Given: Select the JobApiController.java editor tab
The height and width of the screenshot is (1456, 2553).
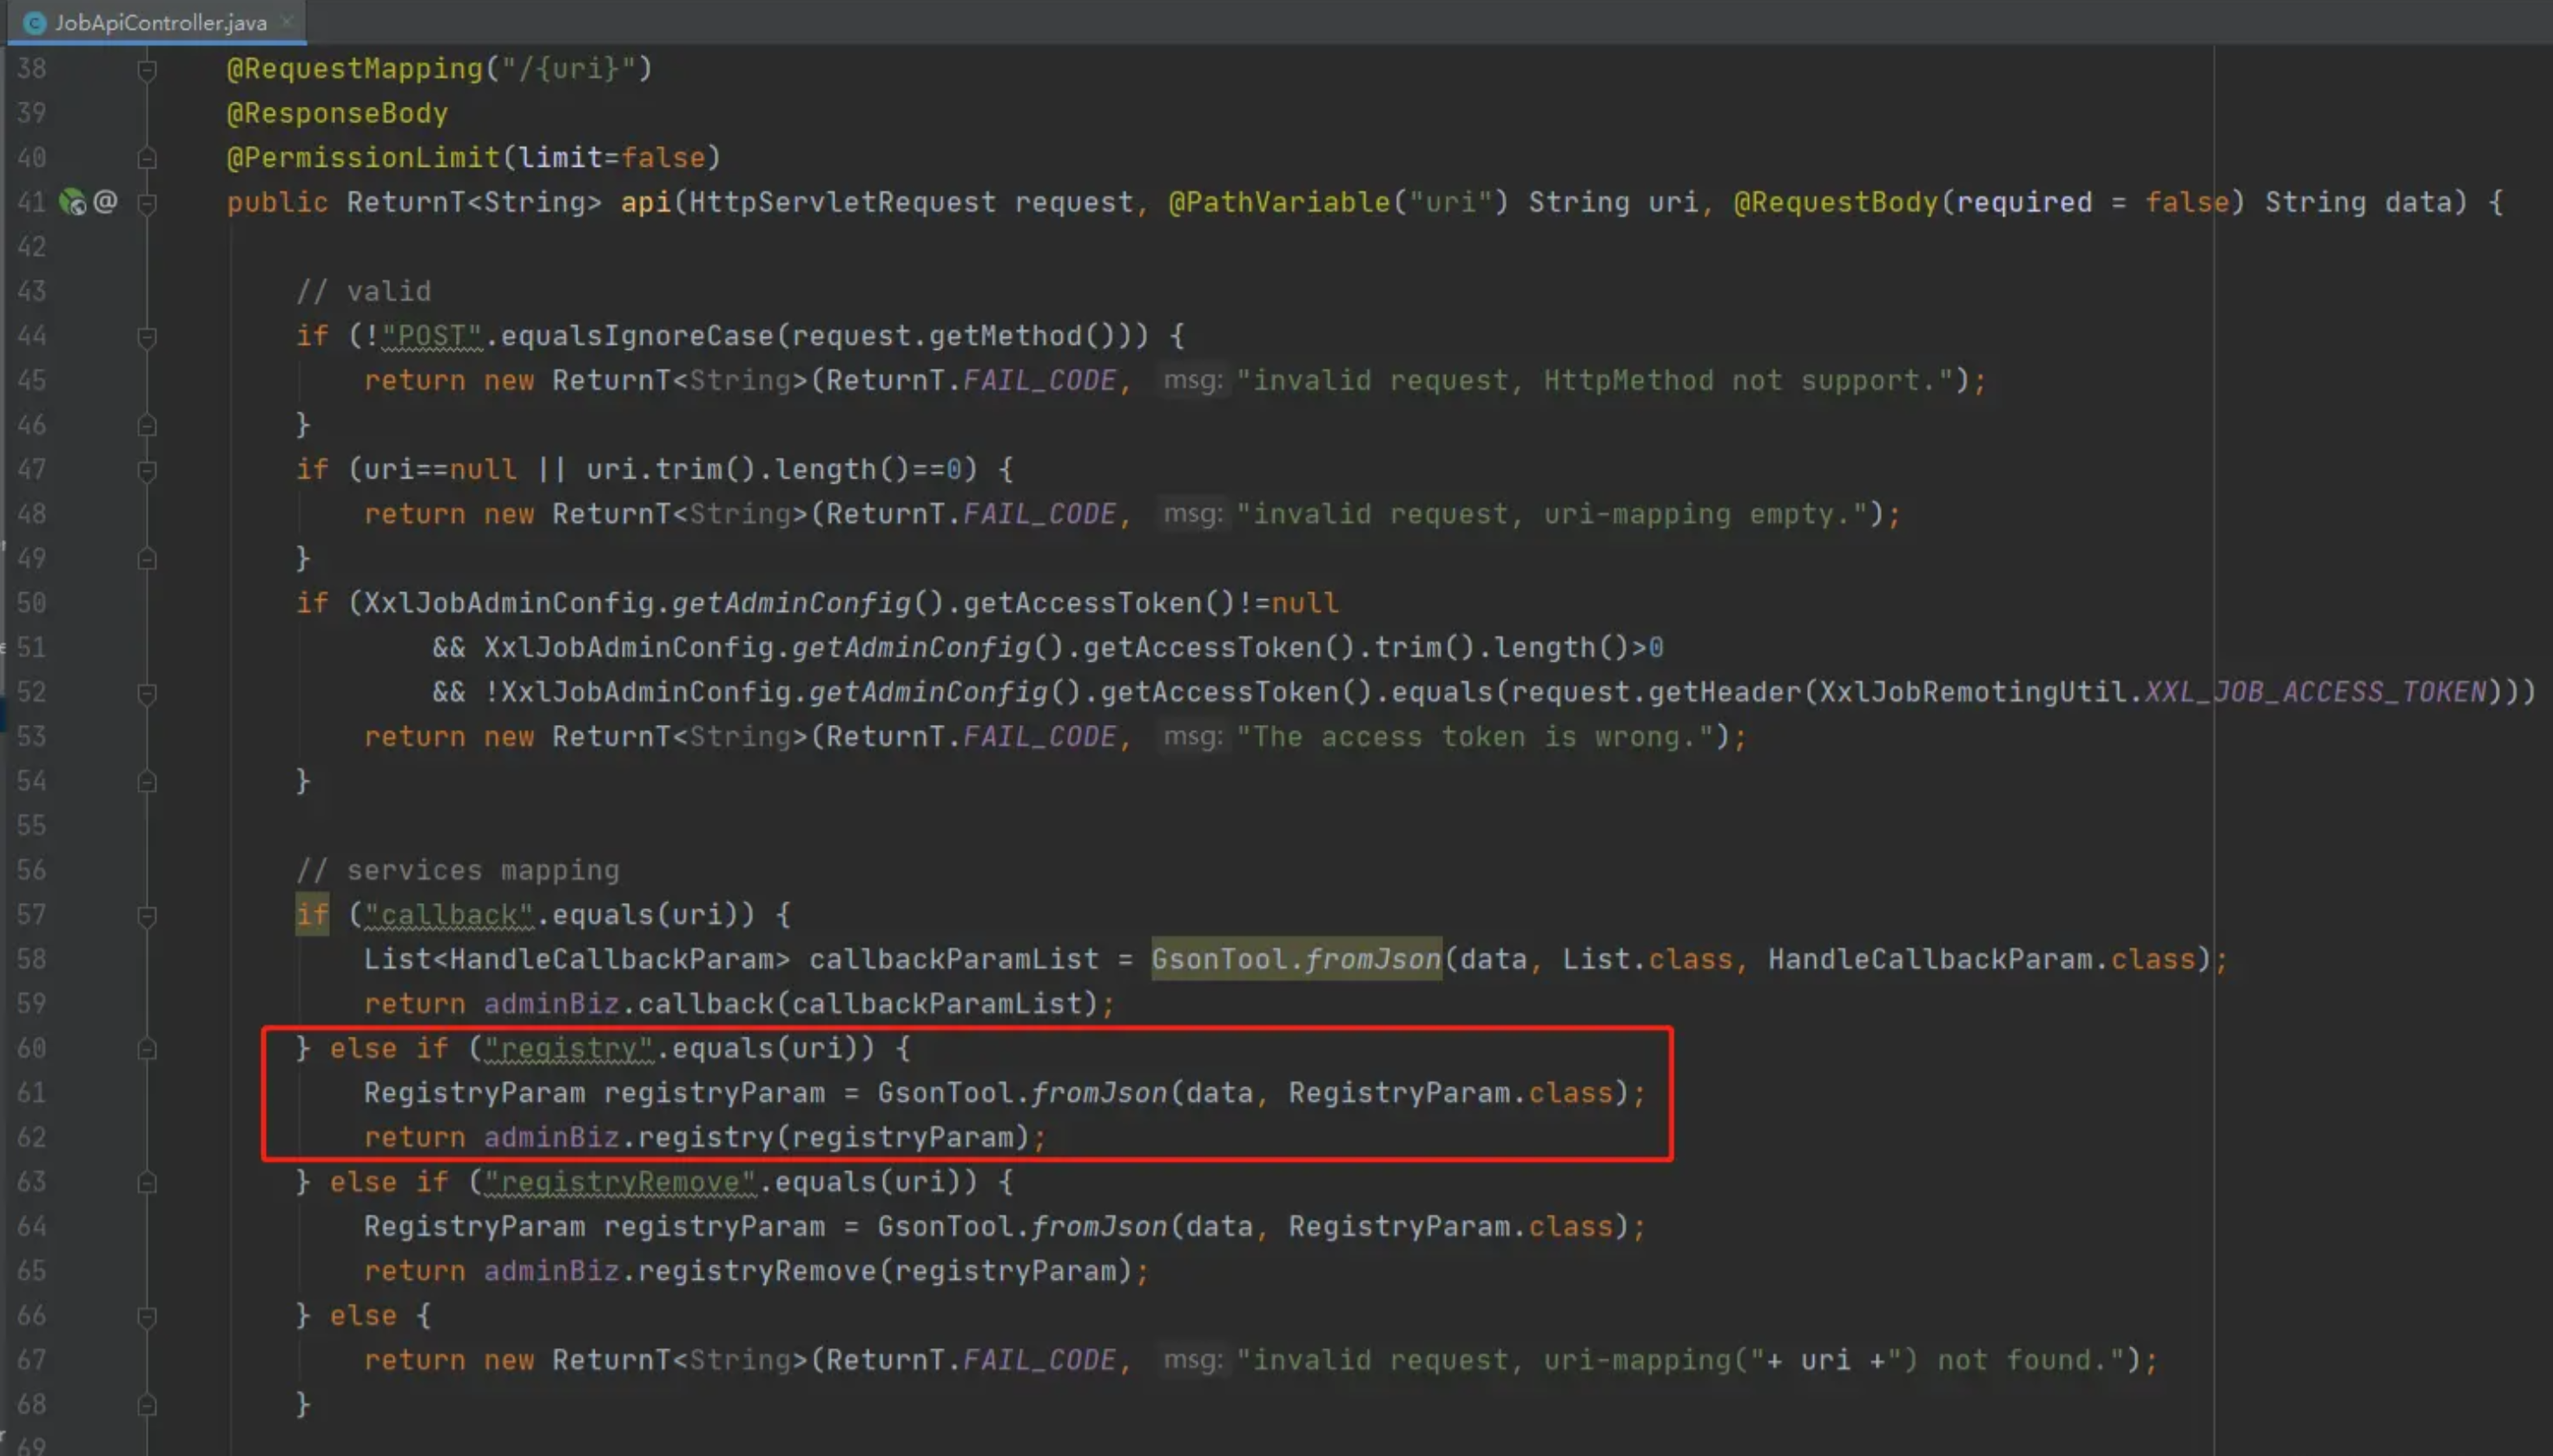Looking at the screenshot, I should [x=157, y=22].
